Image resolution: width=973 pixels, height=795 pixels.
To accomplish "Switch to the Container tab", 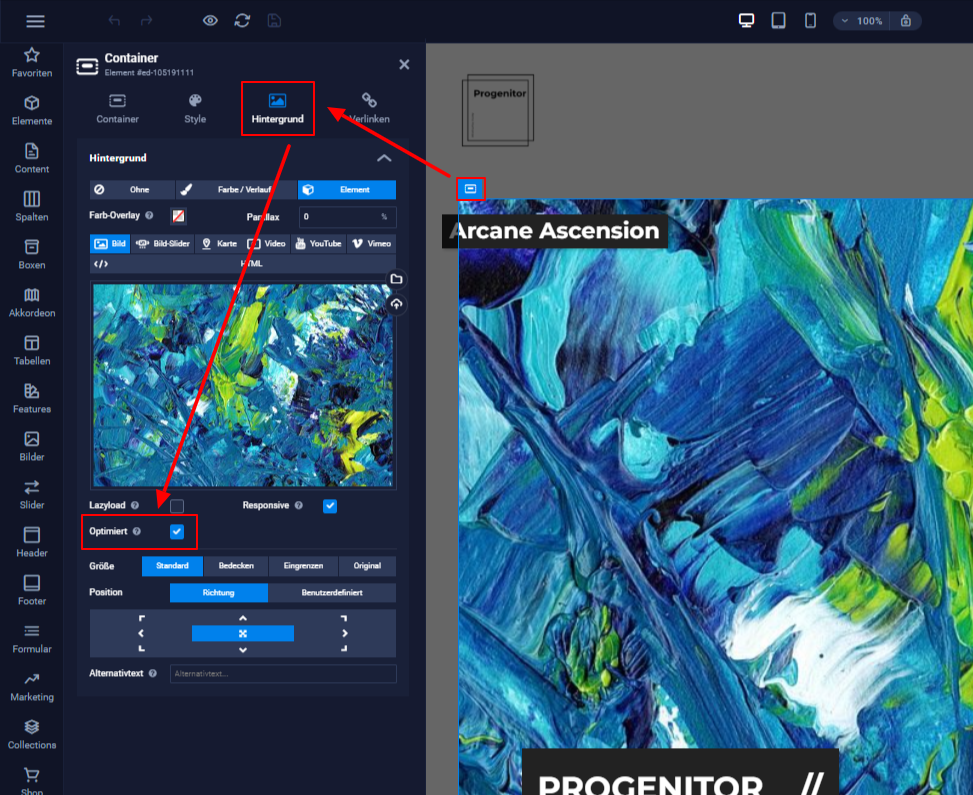I will [x=117, y=109].
